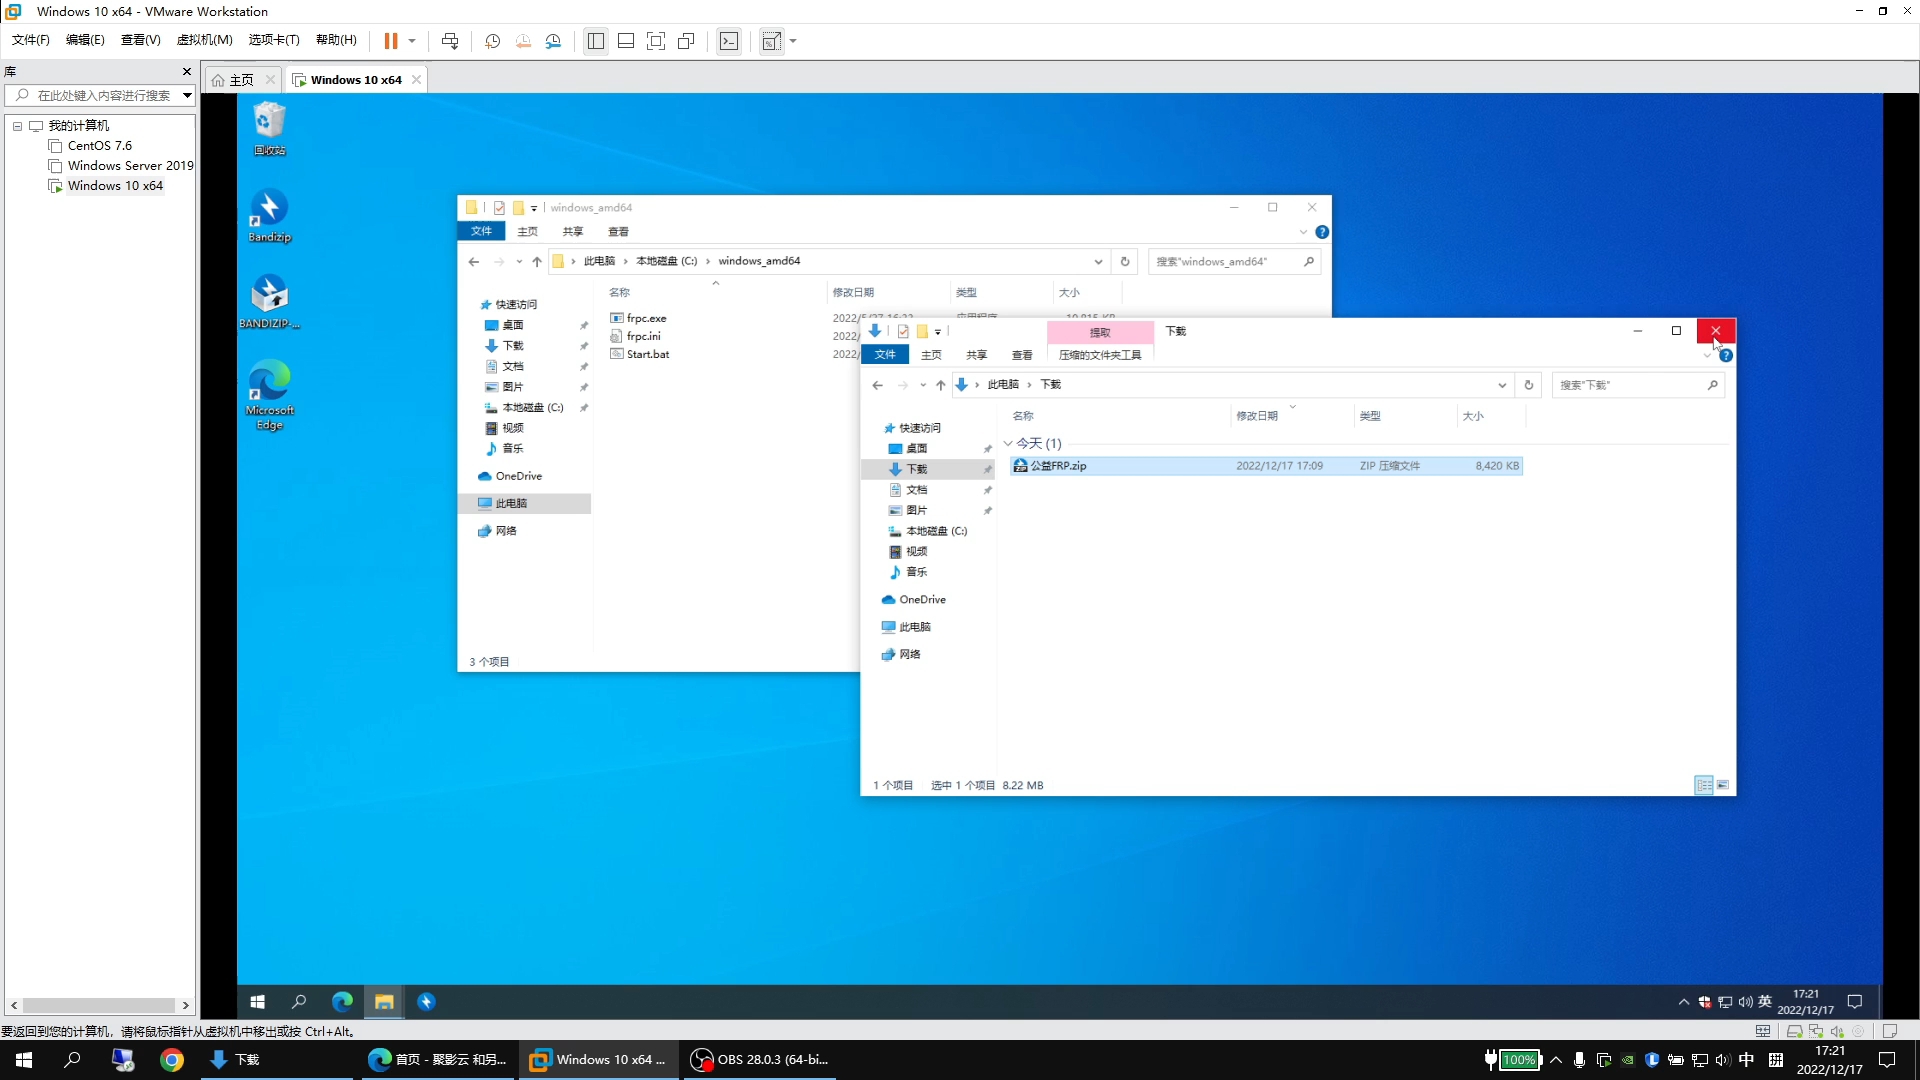
Task: Open guest notification center icon
Action: pyautogui.click(x=1855, y=1002)
